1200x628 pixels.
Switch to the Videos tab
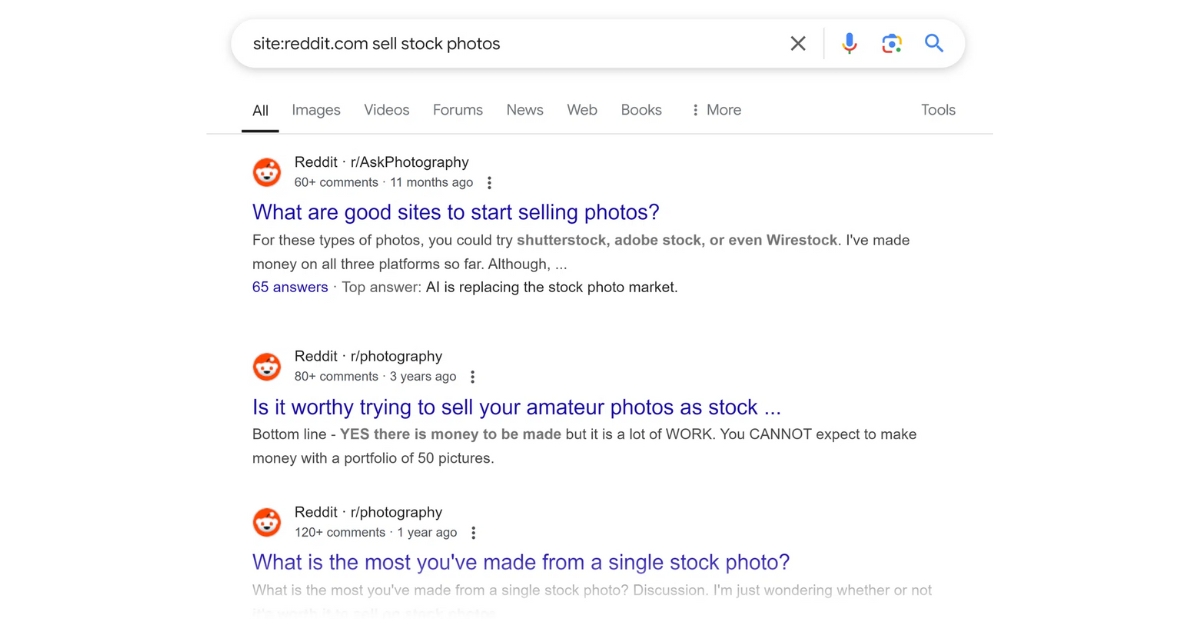point(387,110)
